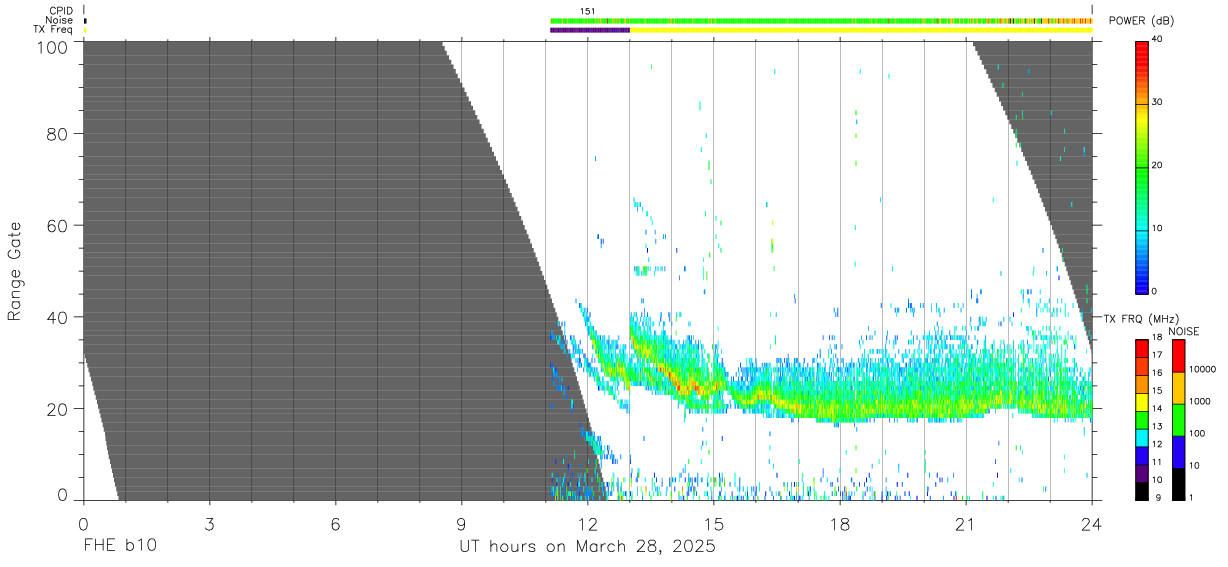Click the 15 tick on the UT hours axis
1228x567 pixels.
pos(714,524)
